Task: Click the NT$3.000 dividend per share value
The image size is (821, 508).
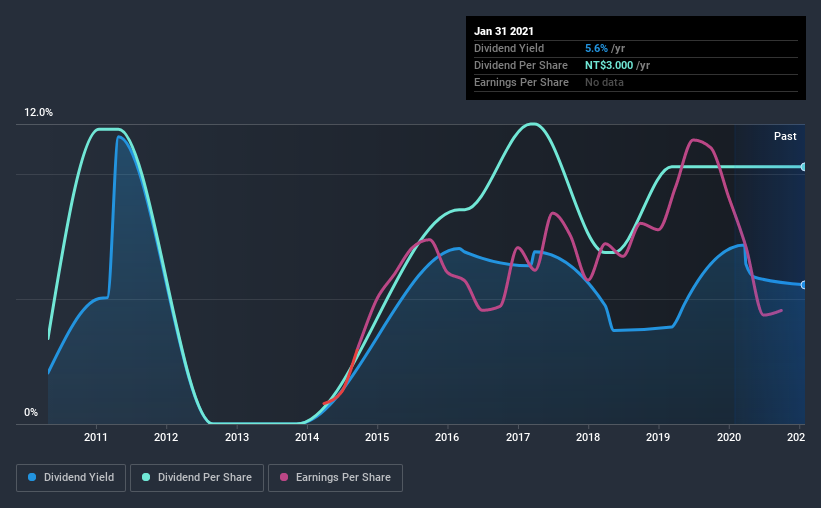Action: click(609, 65)
